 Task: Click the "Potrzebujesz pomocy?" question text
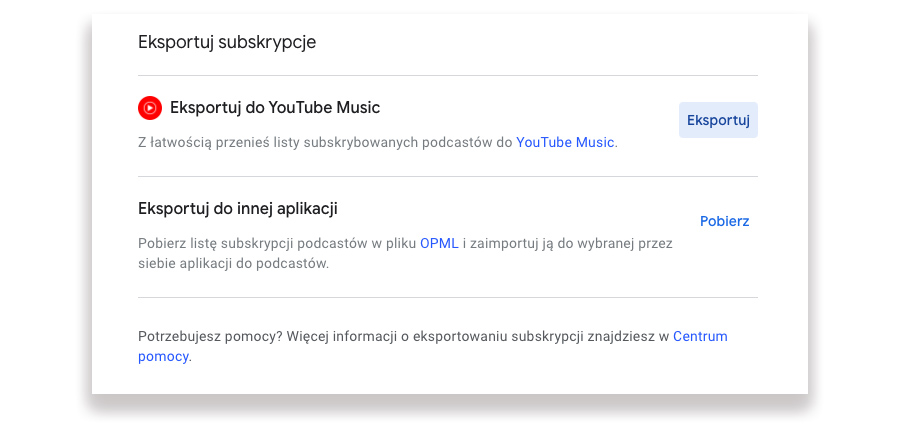click(x=210, y=336)
